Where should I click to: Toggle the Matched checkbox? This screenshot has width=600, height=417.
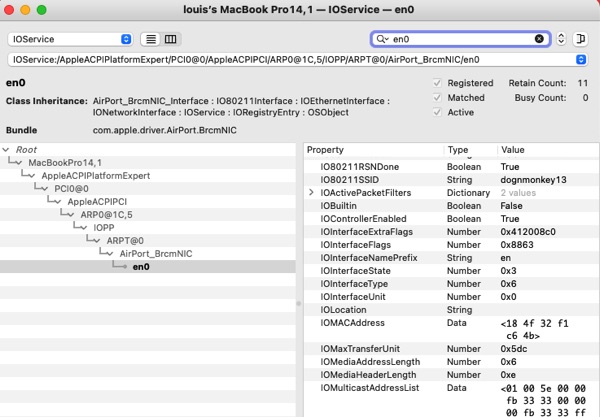click(436, 98)
